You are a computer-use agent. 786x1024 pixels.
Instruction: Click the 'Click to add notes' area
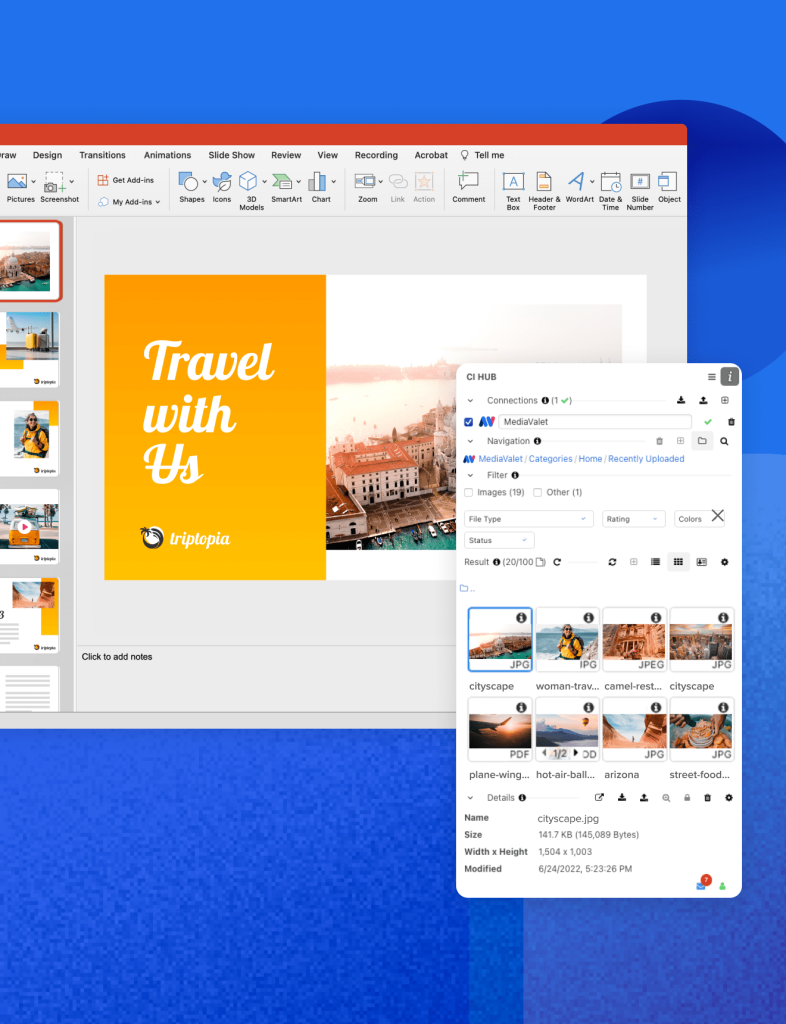click(x=117, y=657)
